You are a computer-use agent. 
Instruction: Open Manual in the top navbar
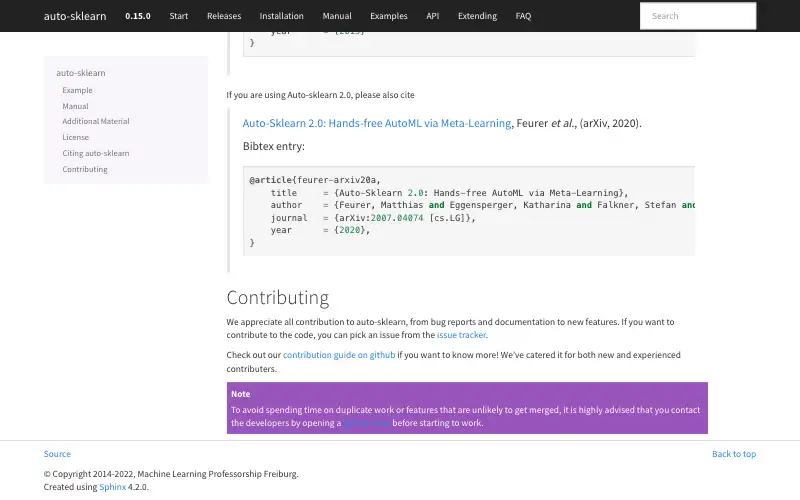click(x=337, y=16)
